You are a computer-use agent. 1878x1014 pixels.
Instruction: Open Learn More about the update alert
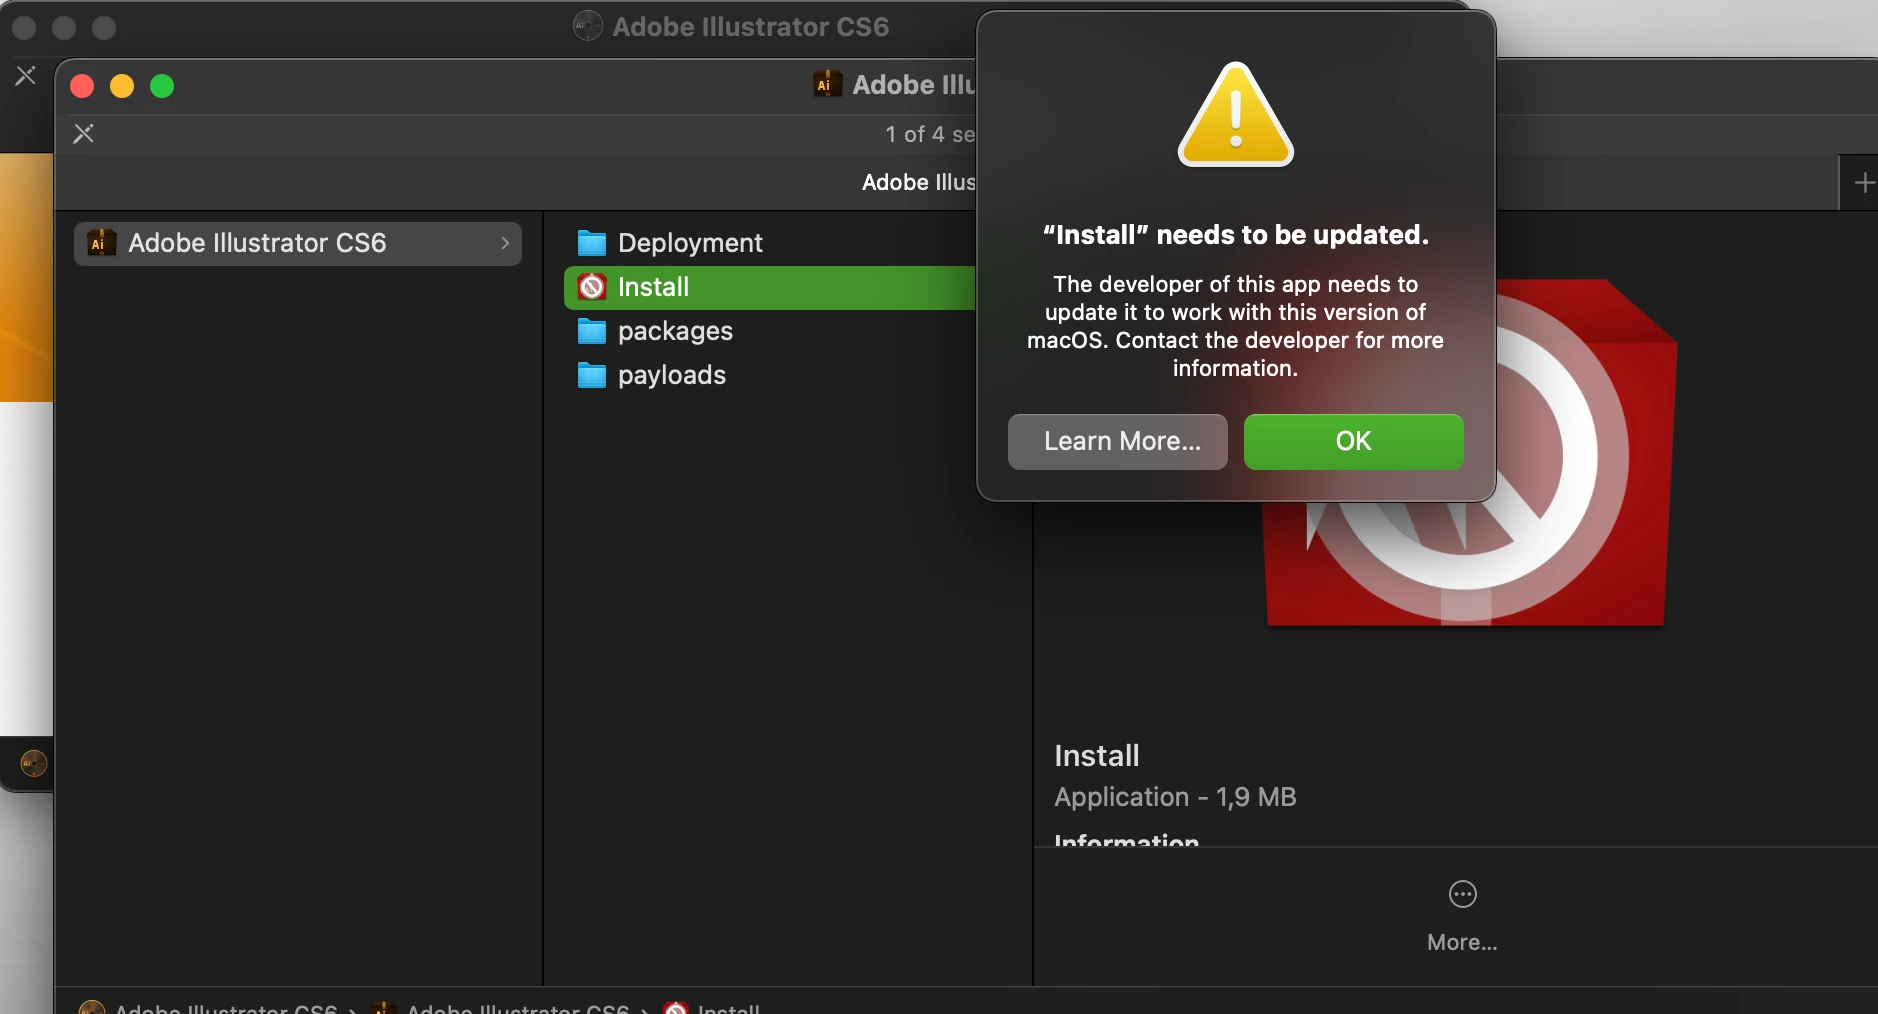1117,441
